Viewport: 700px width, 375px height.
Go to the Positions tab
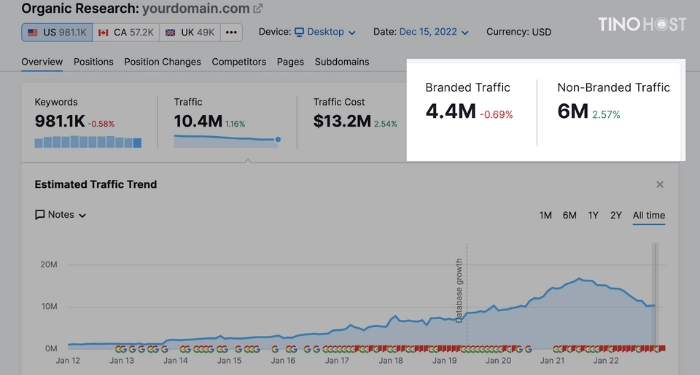[93, 62]
